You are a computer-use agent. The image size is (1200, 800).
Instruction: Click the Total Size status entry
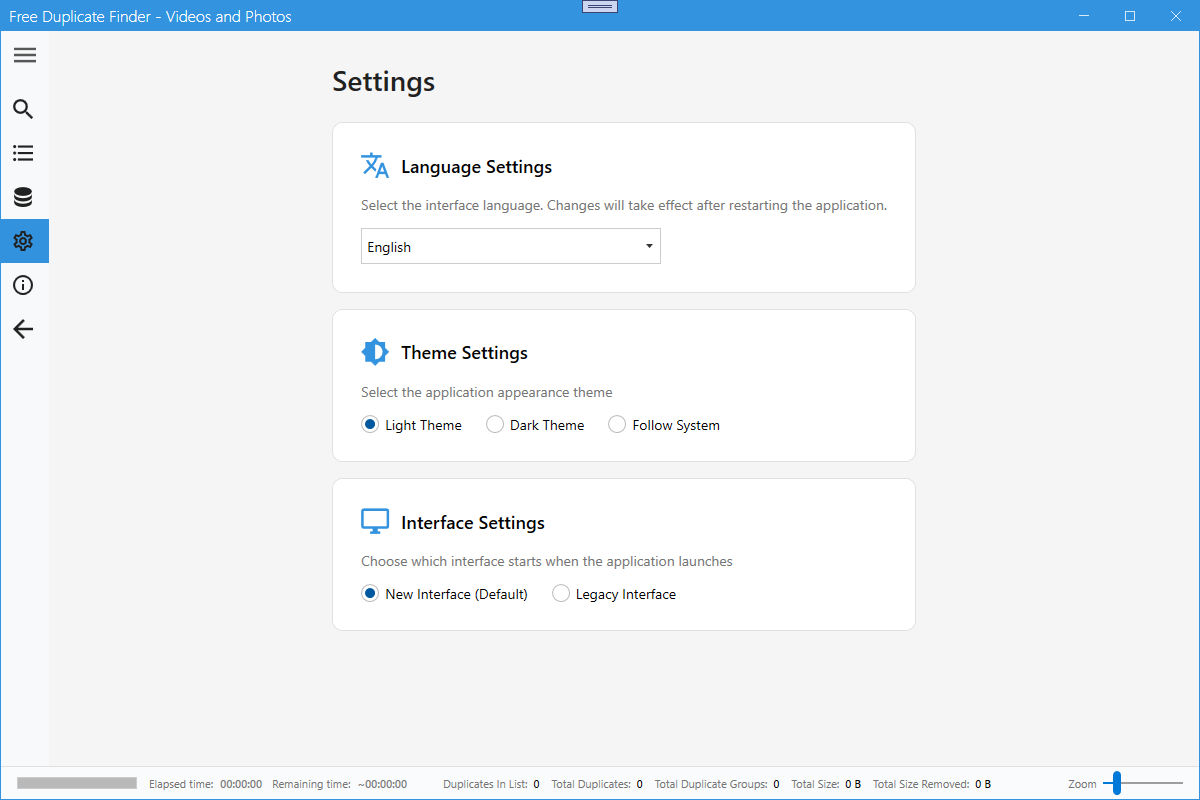point(826,784)
